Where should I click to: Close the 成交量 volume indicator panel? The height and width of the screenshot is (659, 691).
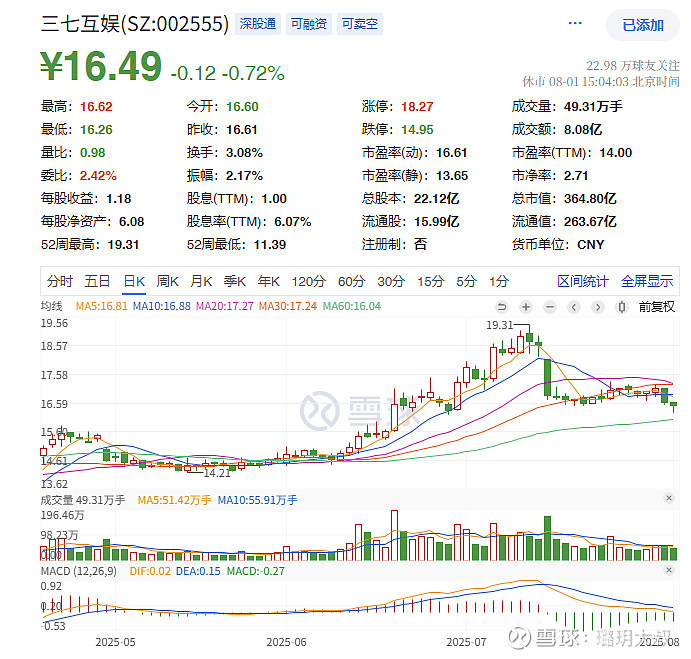point(669,498)
